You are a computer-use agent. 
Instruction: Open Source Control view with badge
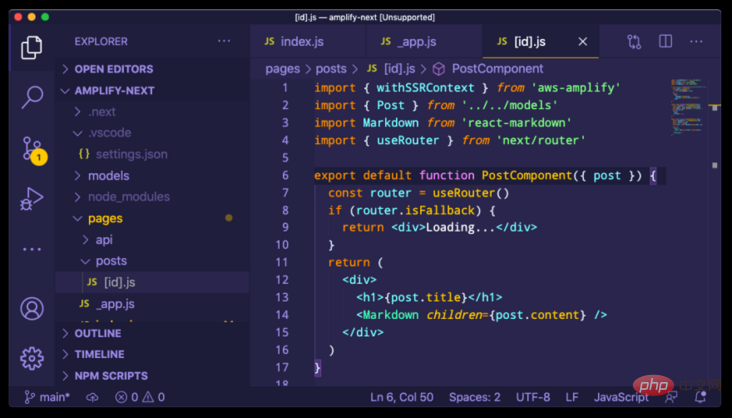point(34,150)
